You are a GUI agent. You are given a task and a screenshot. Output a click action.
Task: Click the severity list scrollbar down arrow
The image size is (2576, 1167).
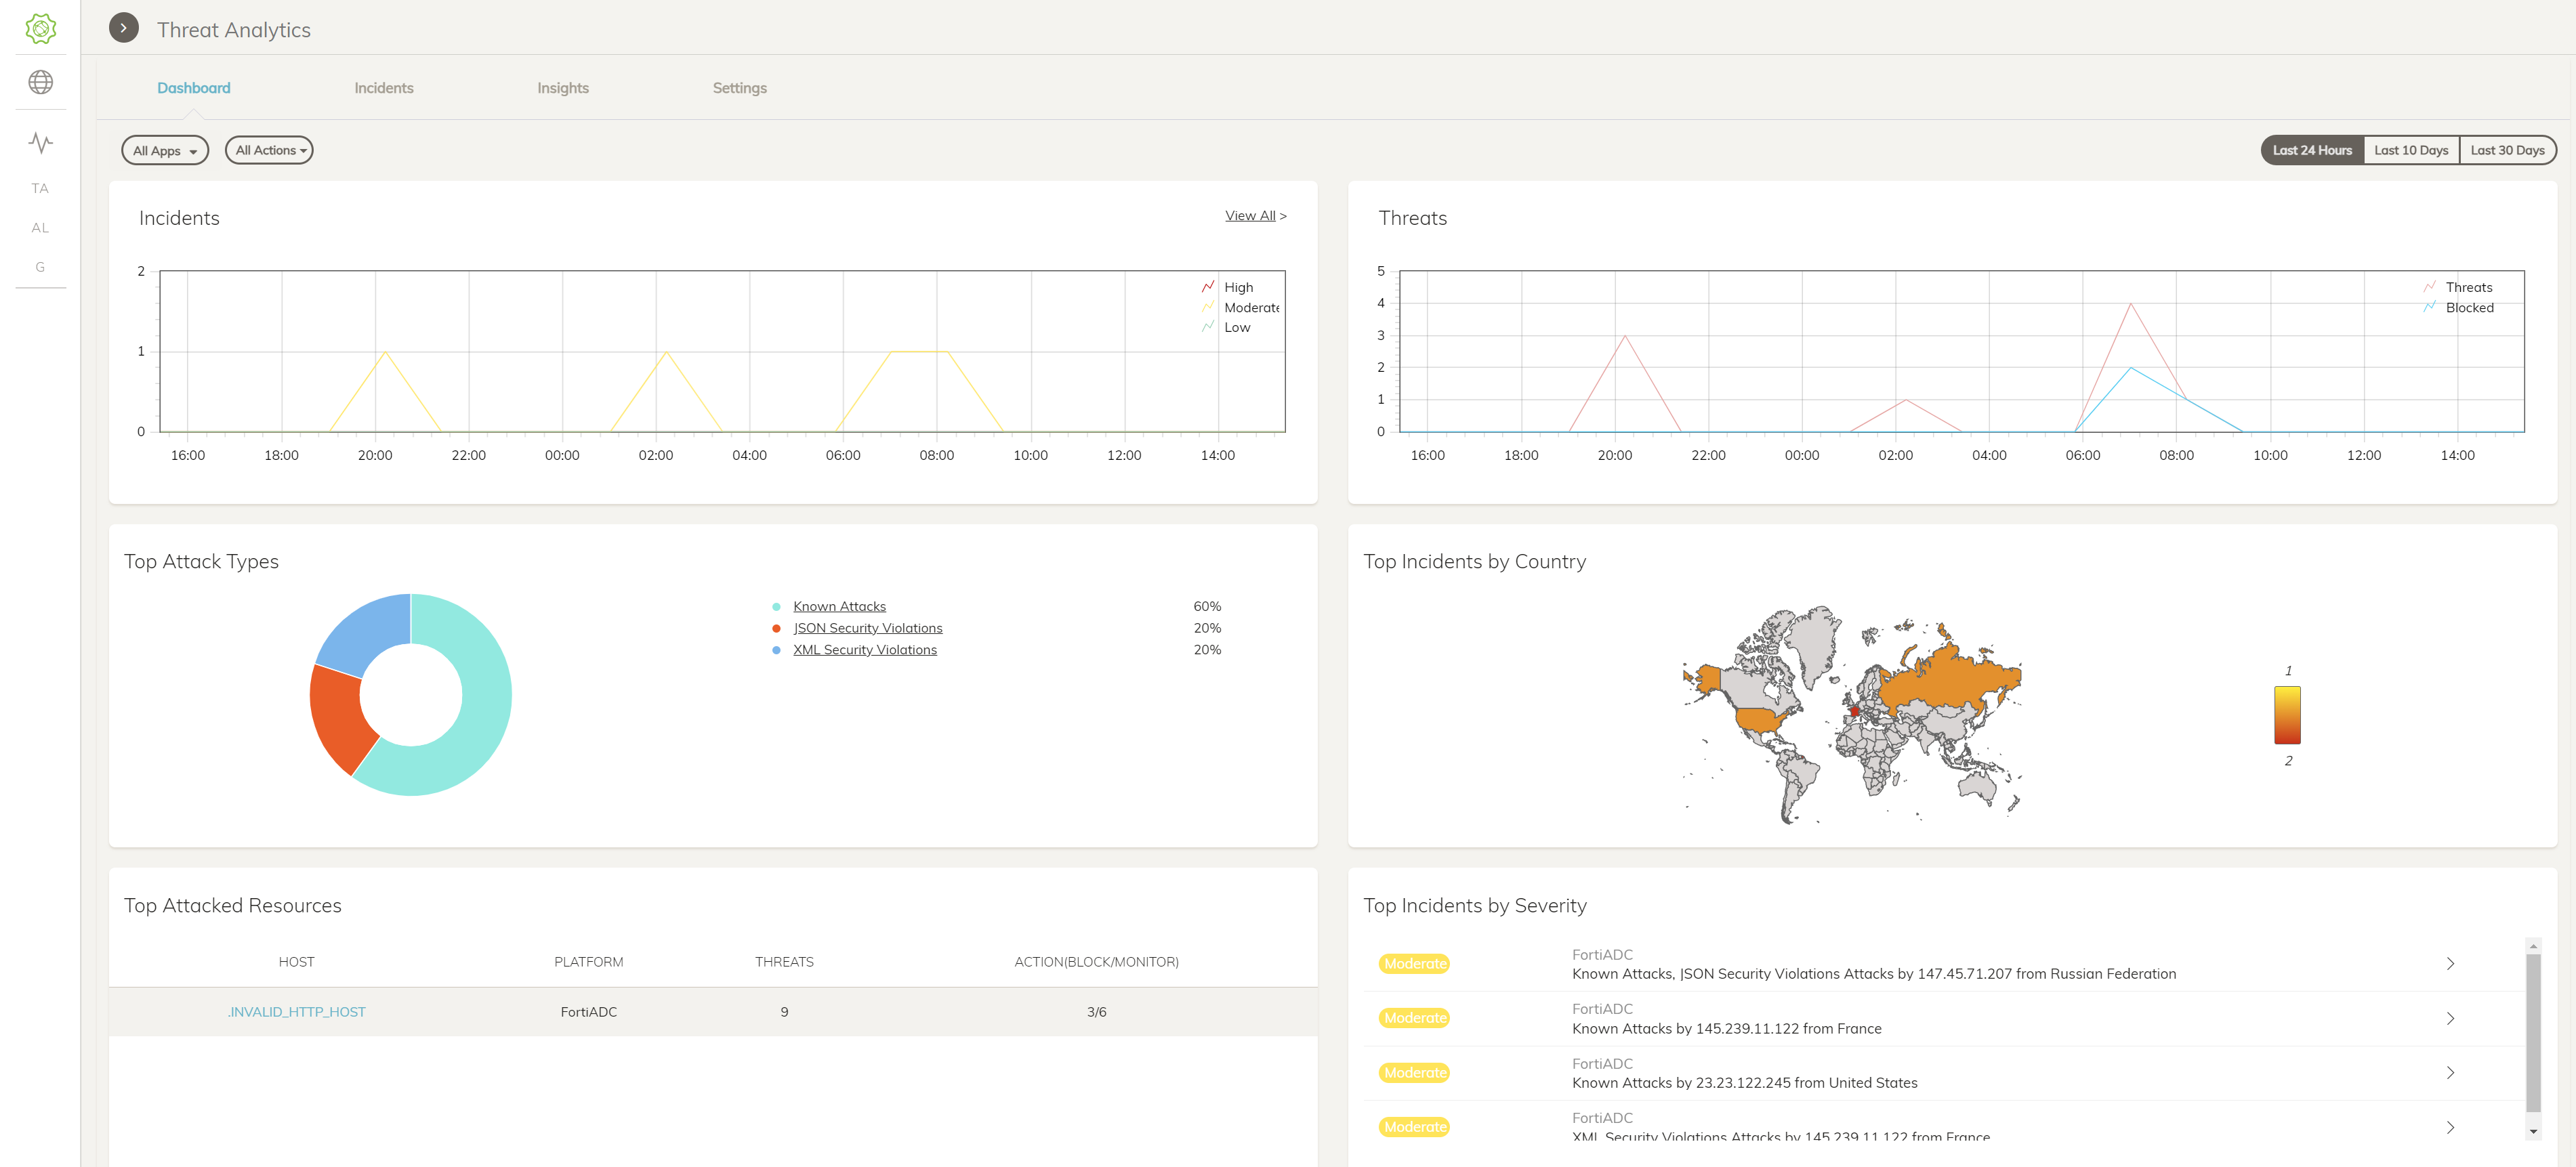tap(2533, 1132)
